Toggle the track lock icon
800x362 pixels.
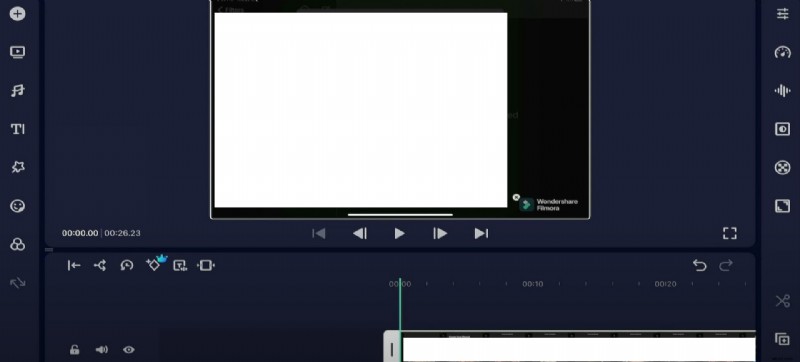click(x=74, y=350)
